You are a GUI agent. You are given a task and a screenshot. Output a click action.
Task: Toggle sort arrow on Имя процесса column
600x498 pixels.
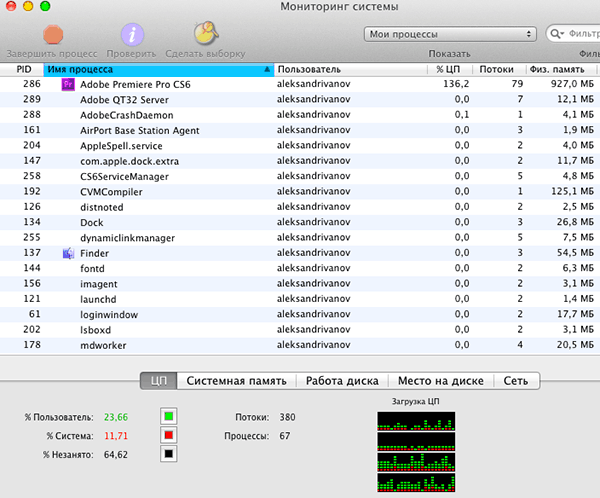click(267, 69)
